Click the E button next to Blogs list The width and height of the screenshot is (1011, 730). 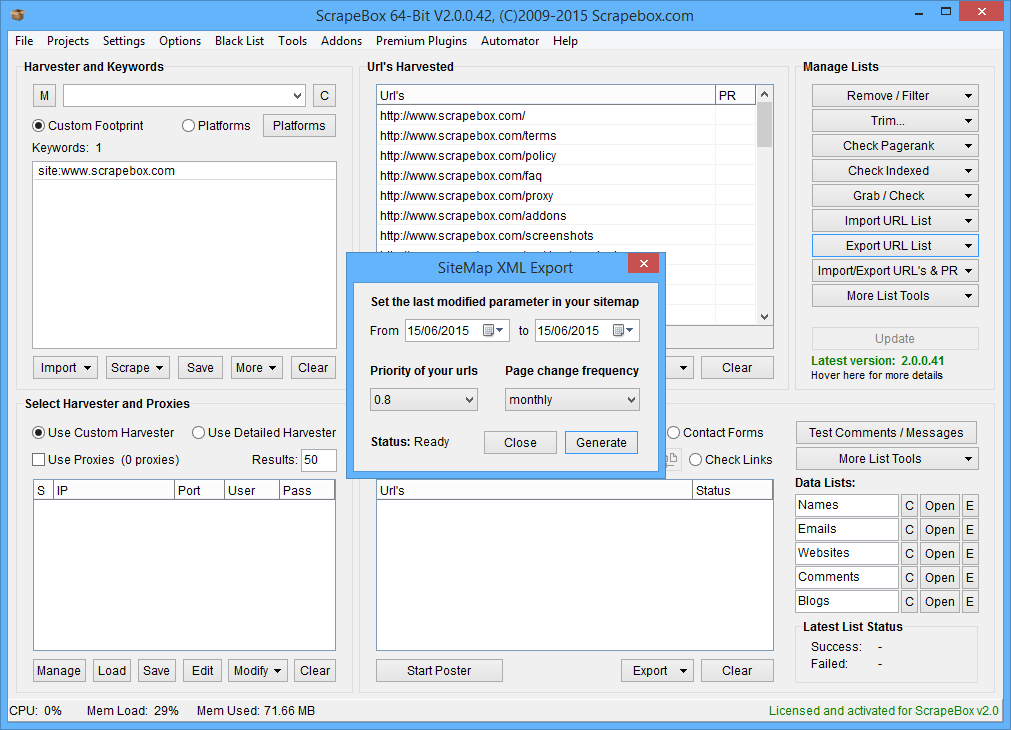point(969,602)
